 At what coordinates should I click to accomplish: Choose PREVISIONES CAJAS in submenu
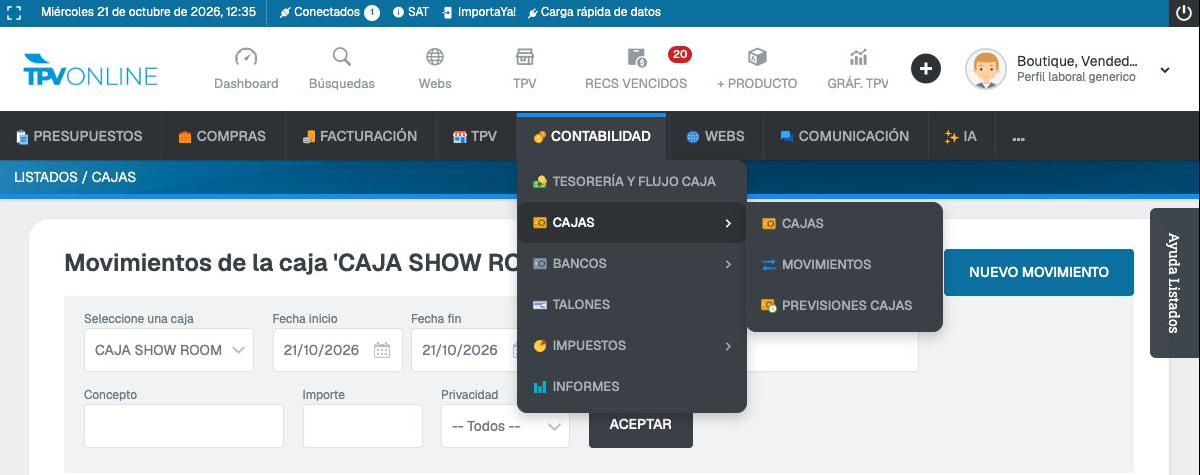[844, 306]
